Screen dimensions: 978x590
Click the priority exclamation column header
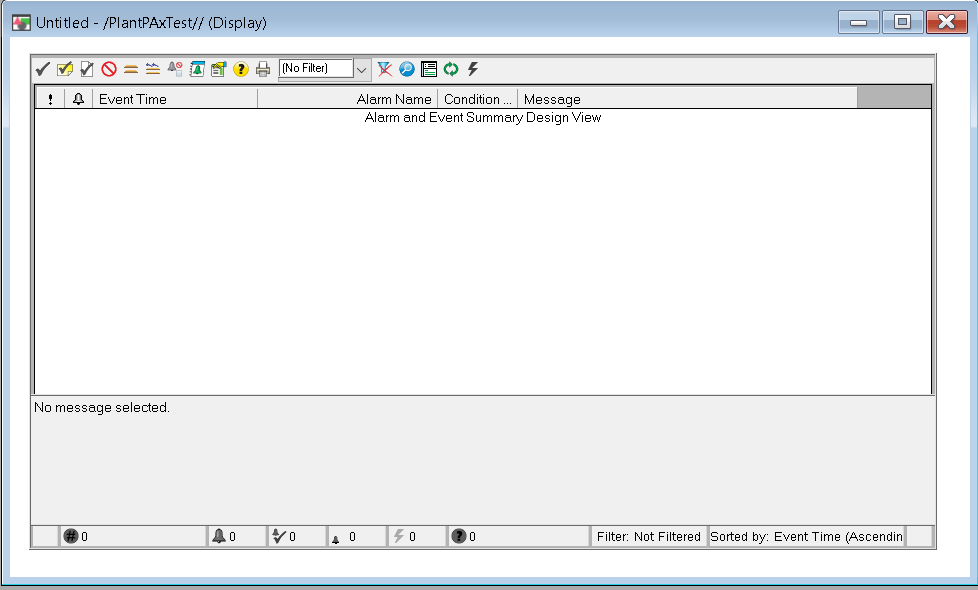(x=50, y=99)
